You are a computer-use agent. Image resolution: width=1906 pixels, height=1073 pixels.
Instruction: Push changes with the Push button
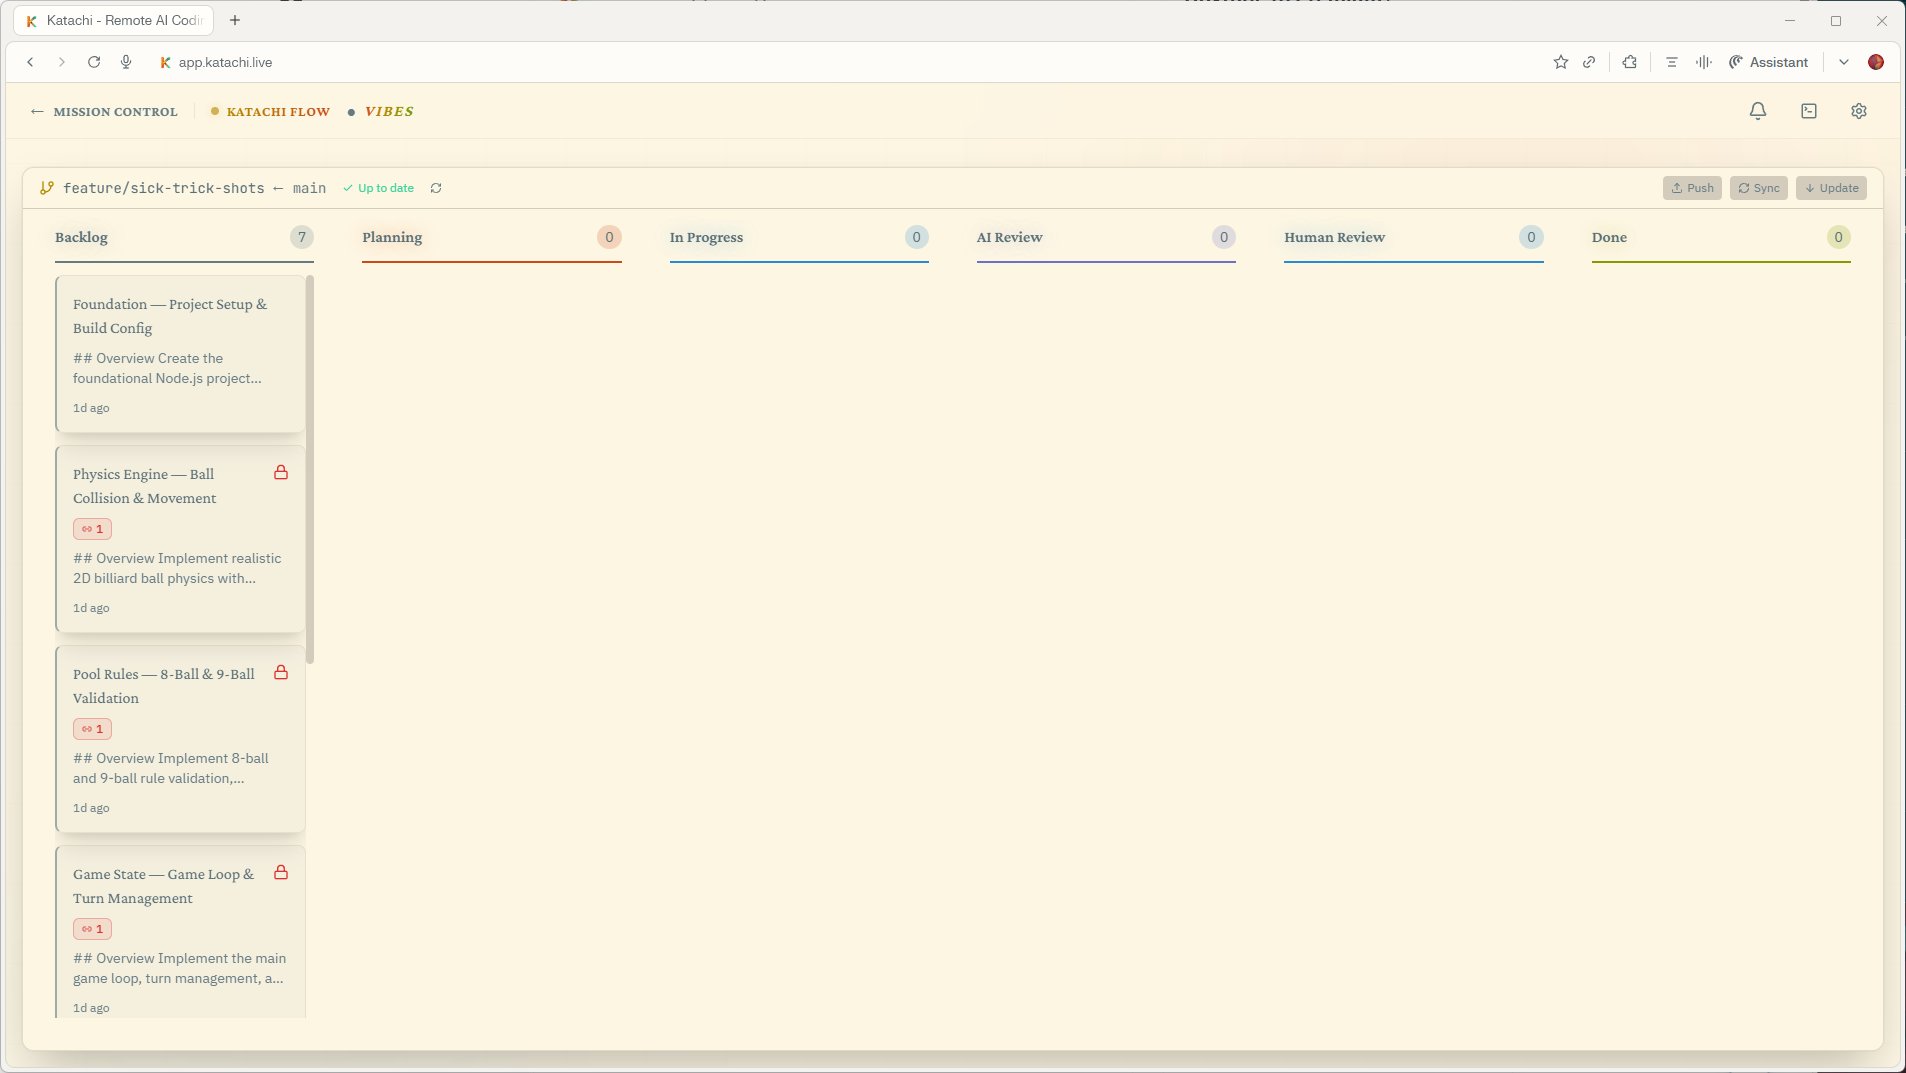pos(1691,188)
